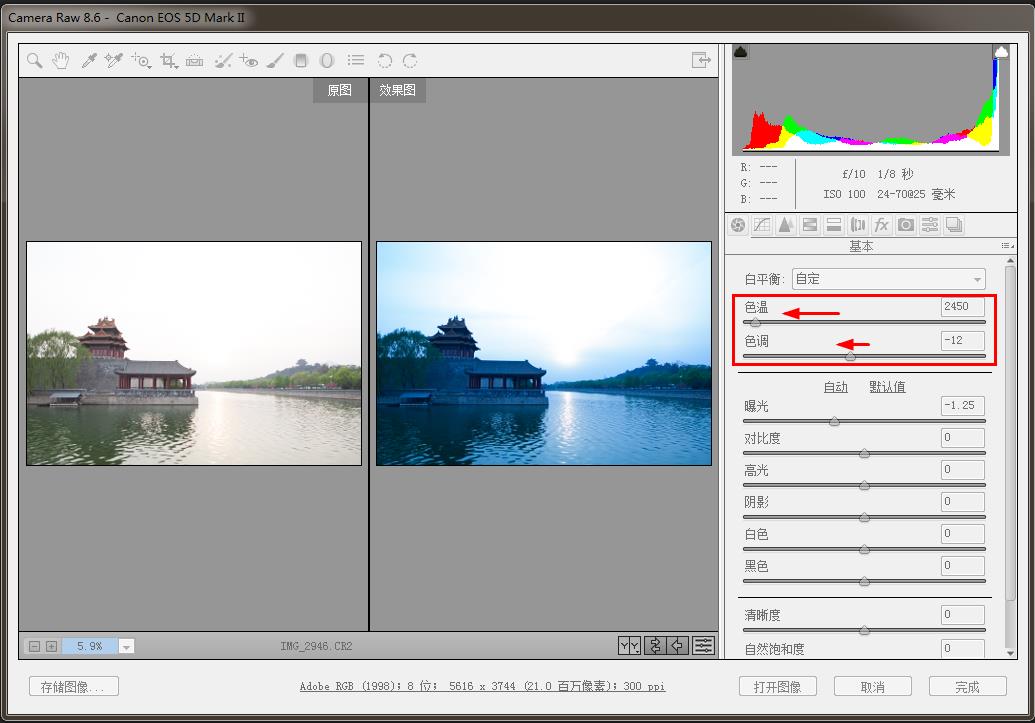Screen dimensions: 1035x723
Task: Select the Spot Removal tool
Action: tap(223, 61)
